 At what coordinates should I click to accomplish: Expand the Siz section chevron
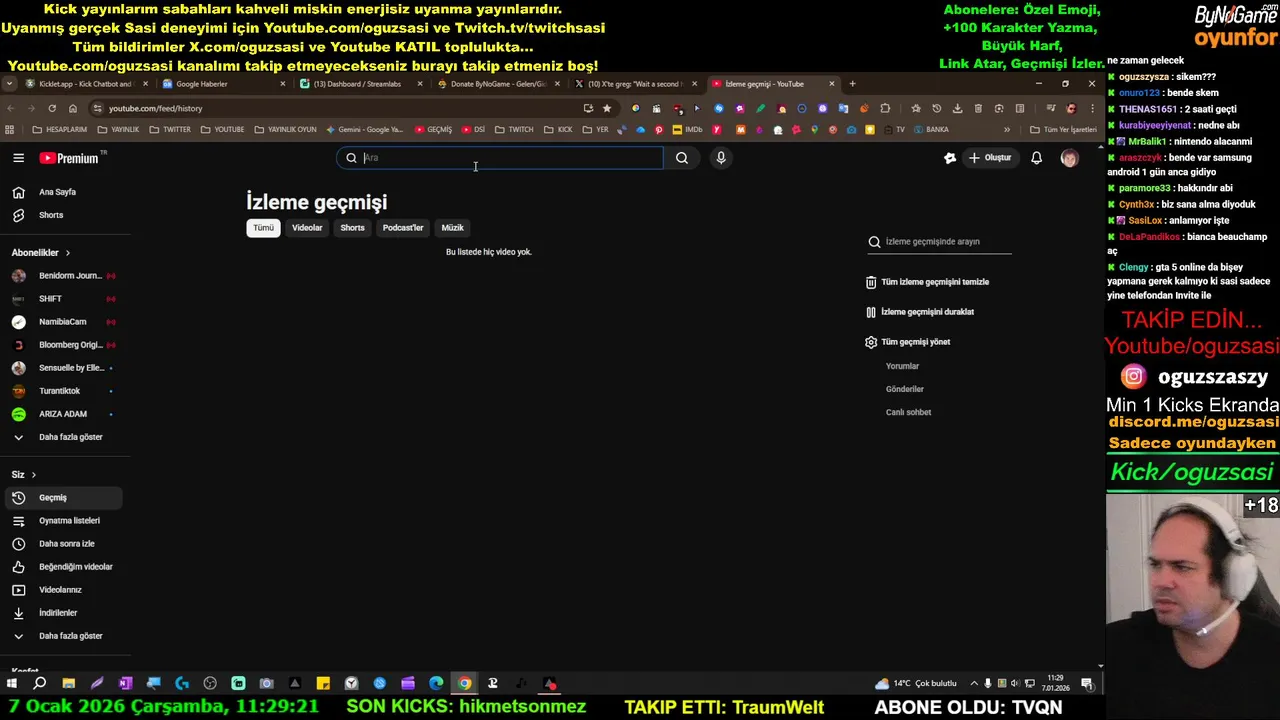(33, 475)
